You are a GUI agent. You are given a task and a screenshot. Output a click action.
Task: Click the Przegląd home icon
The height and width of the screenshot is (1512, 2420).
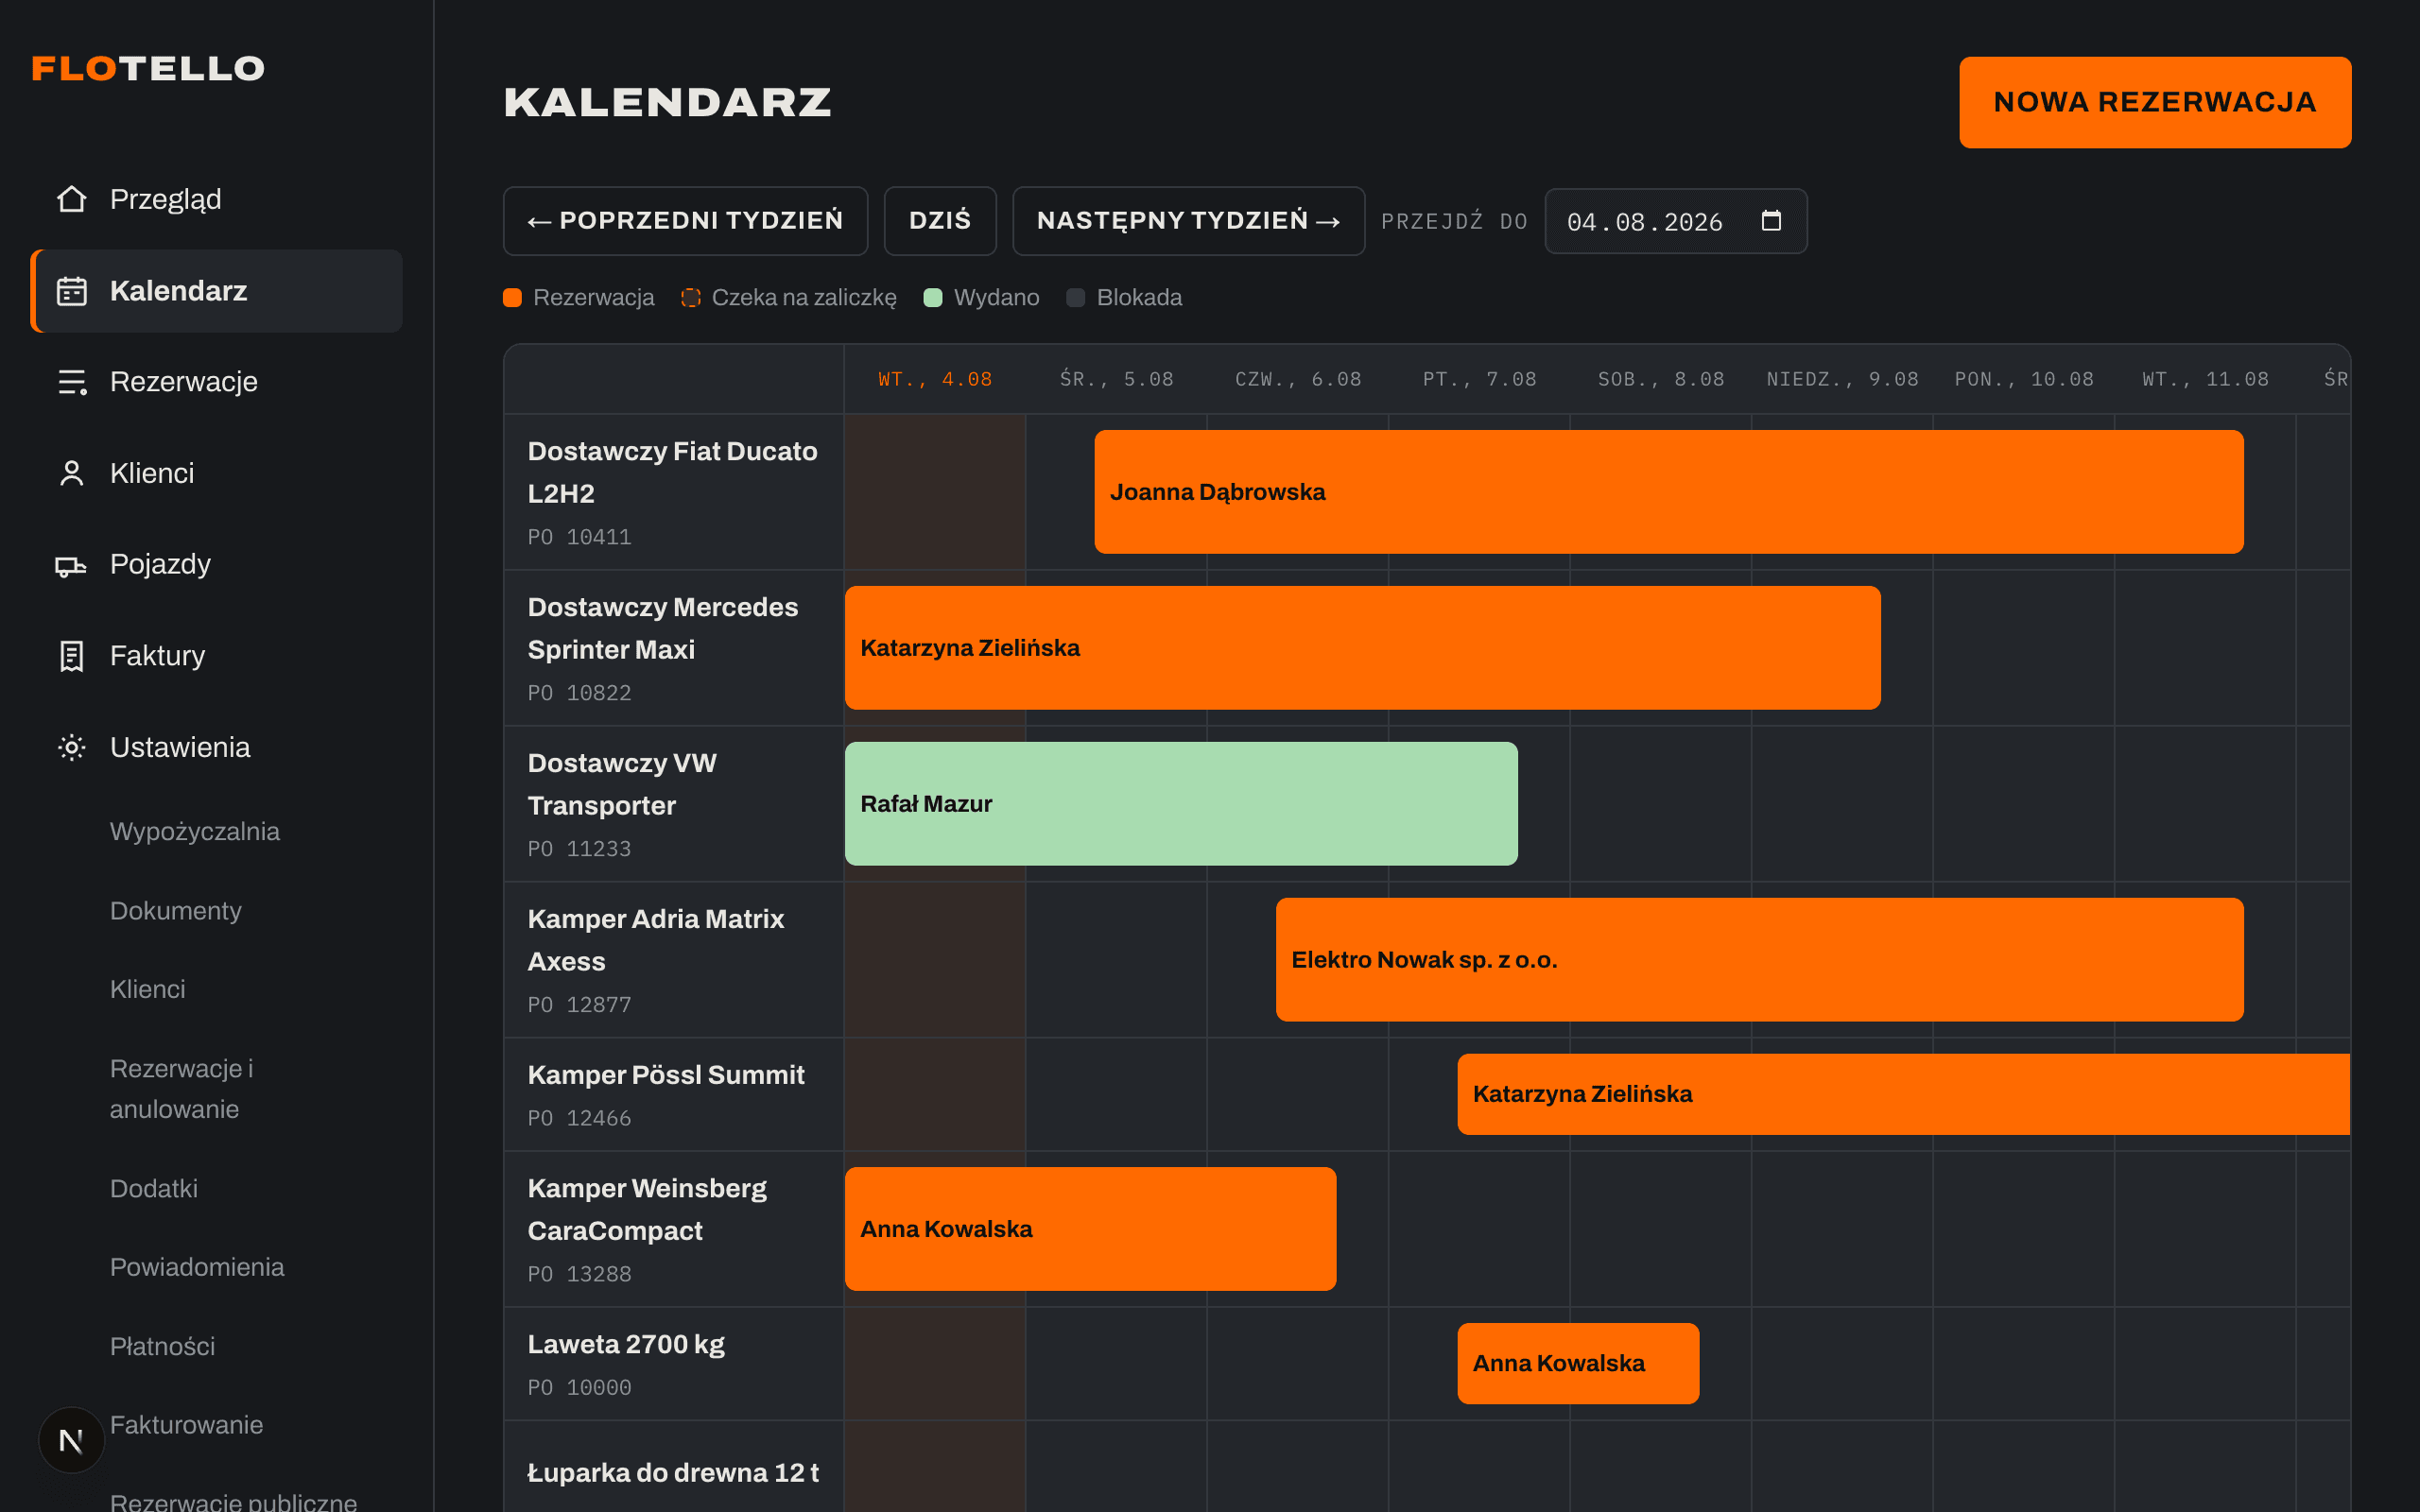pyautogui.click(x=71, y=199)
